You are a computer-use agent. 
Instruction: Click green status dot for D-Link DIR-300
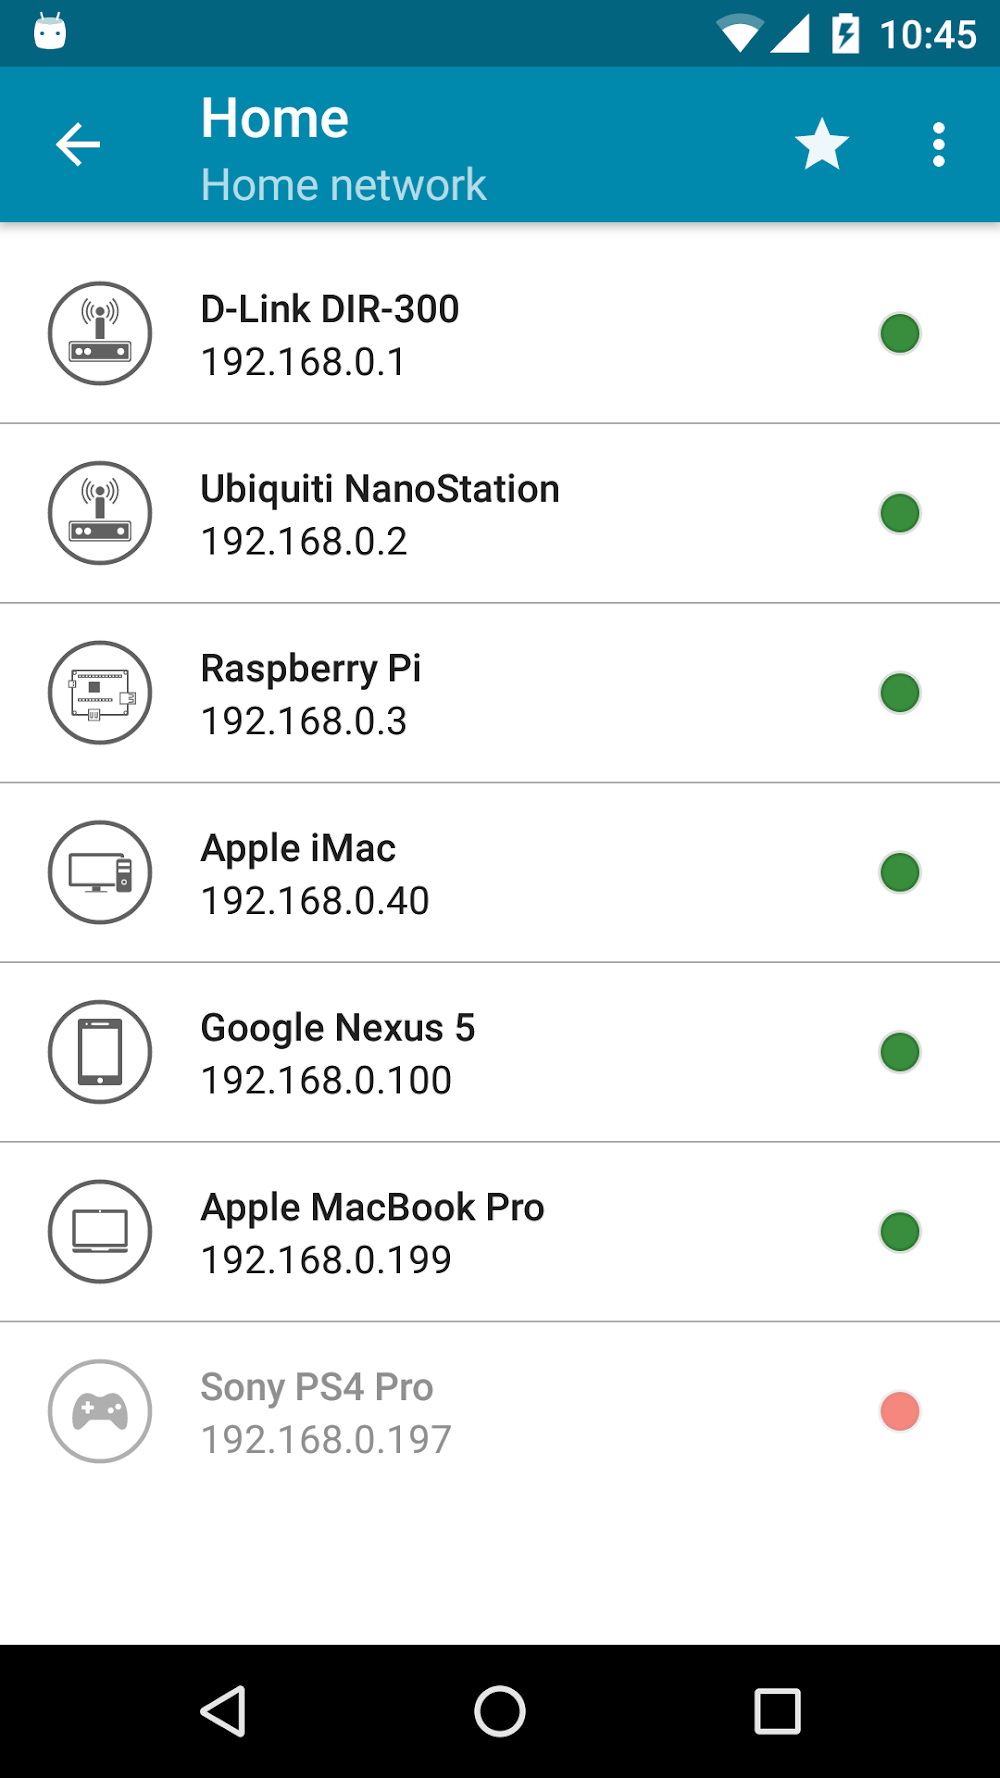(899, 333)
